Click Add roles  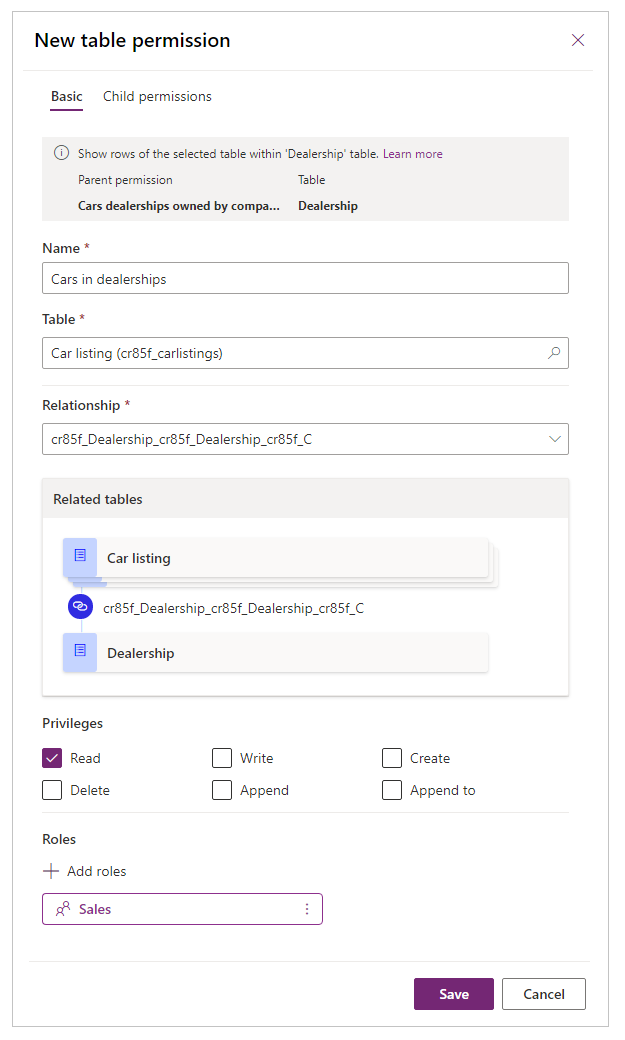click(x=84, y=872)
